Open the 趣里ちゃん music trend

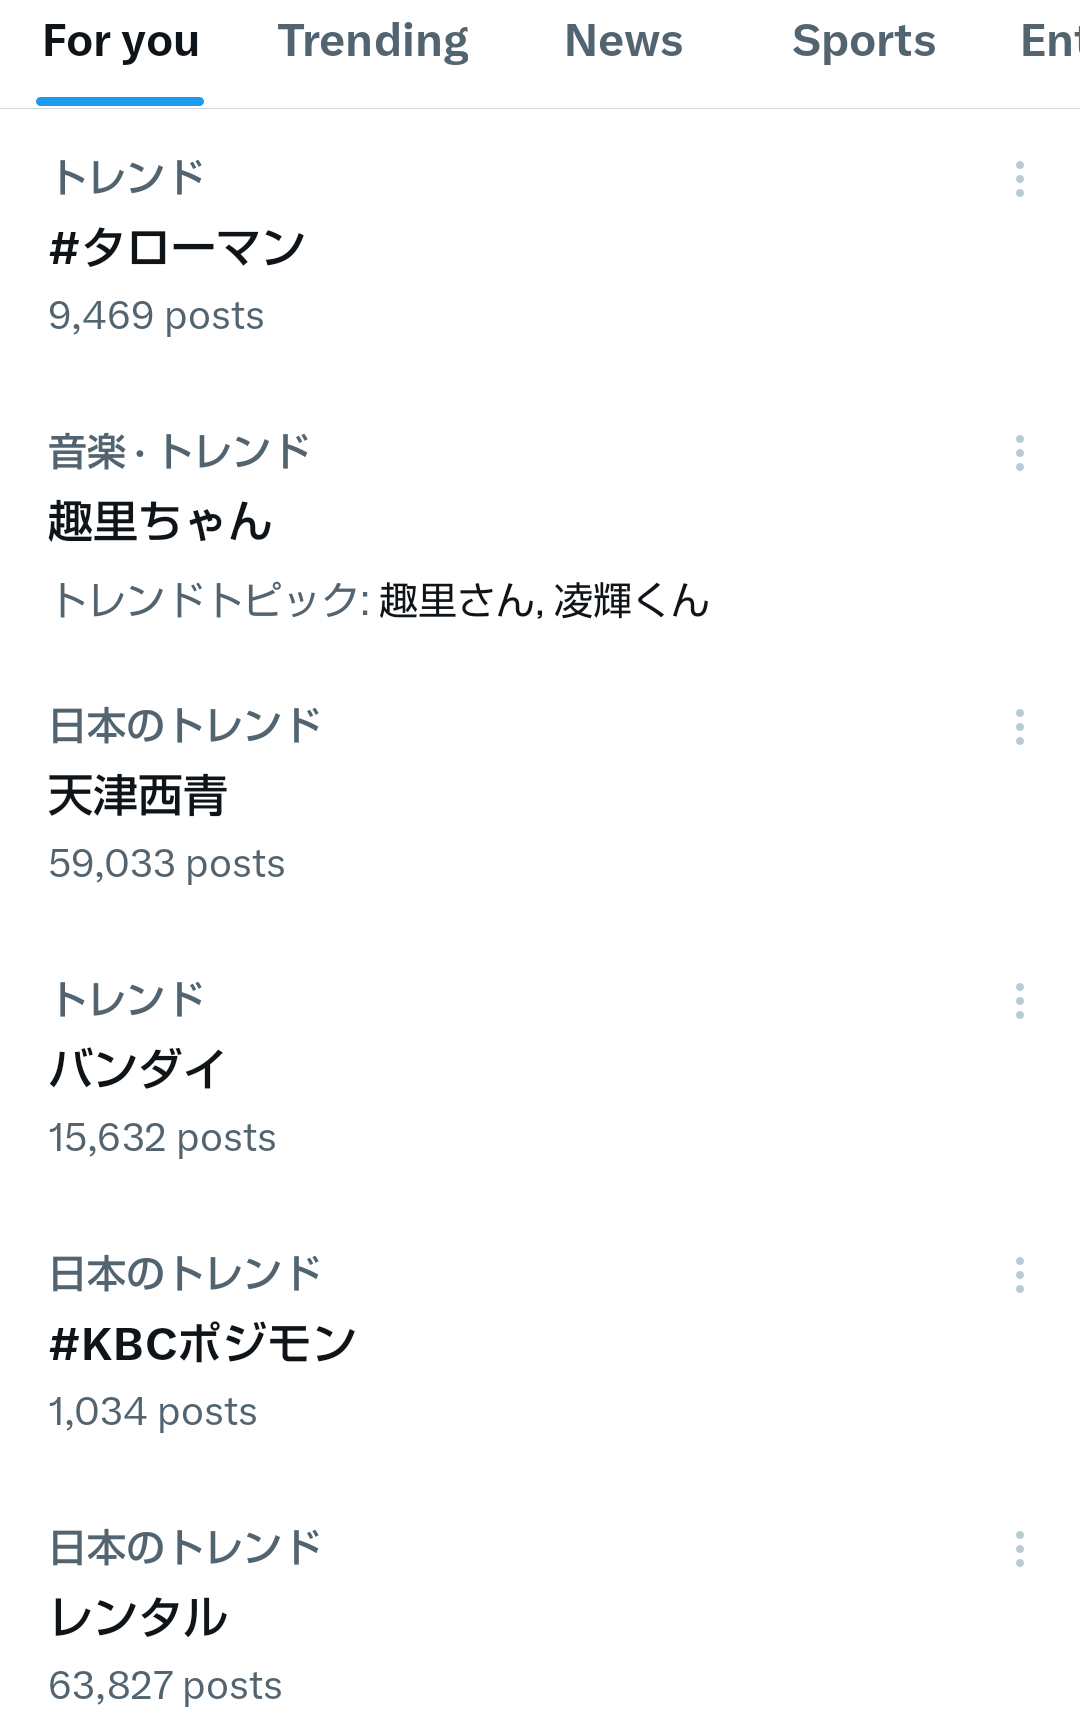[160, 521]
